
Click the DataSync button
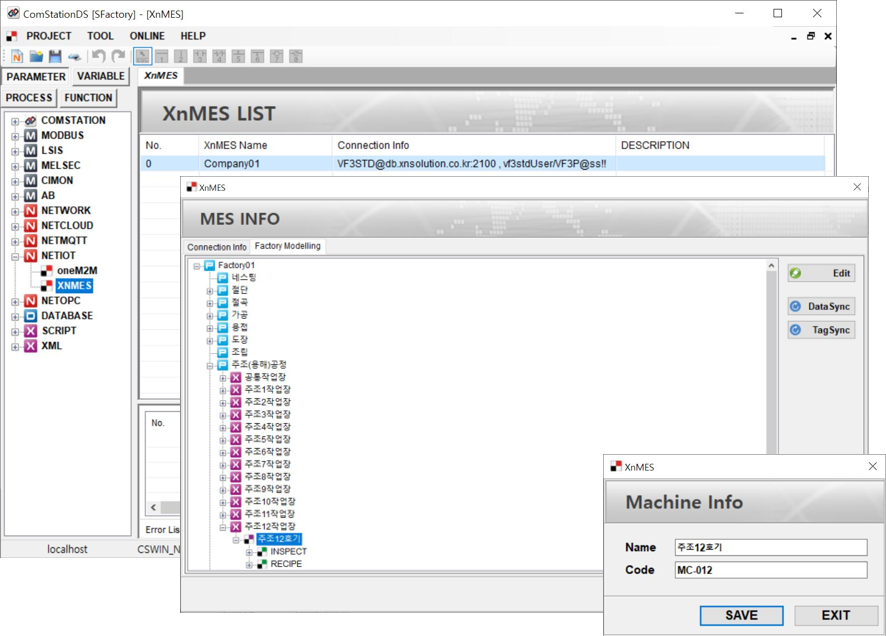point(821,306)
